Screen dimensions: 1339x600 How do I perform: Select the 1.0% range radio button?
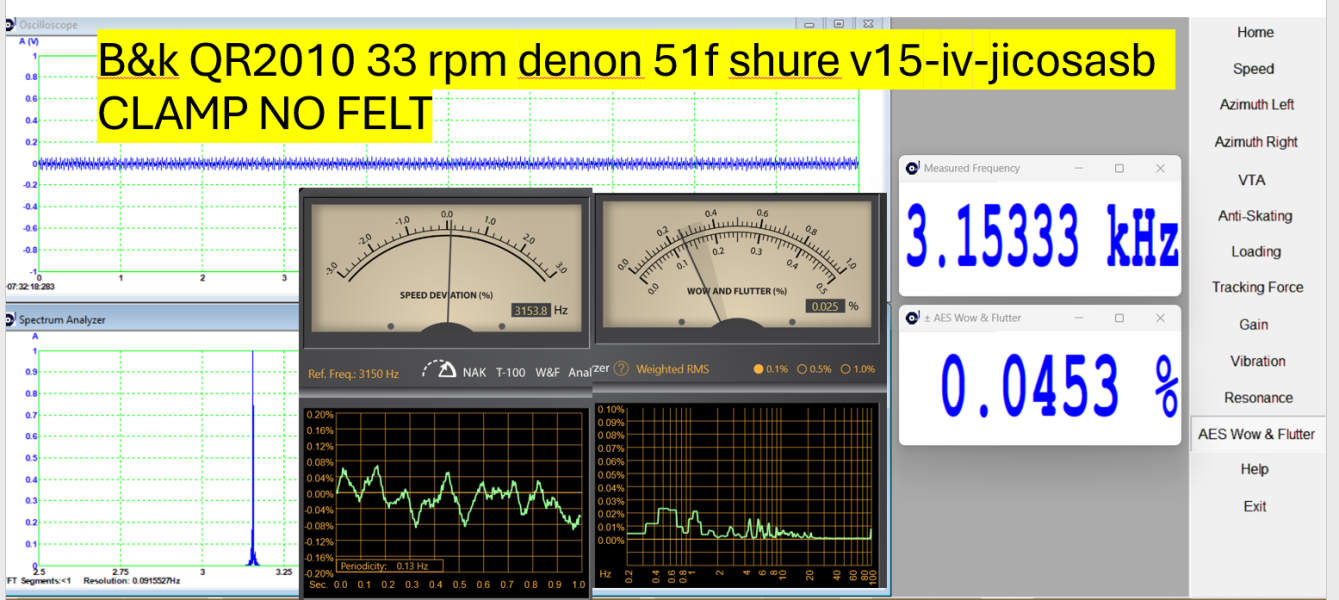pyautogui.click(x=845, y=369)
